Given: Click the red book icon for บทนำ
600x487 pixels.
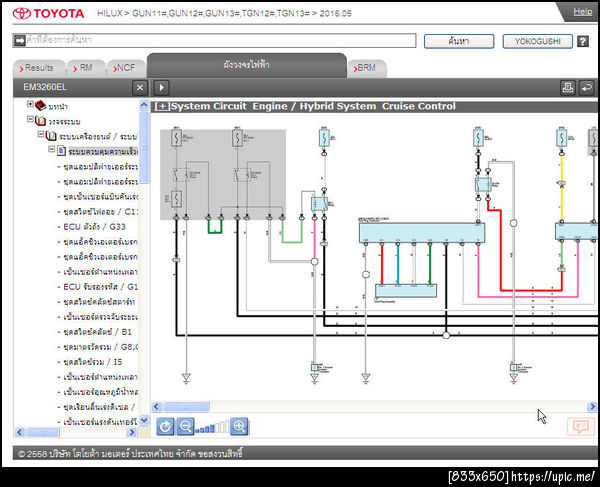Looking at the screenshot, I should click(41, 105).
